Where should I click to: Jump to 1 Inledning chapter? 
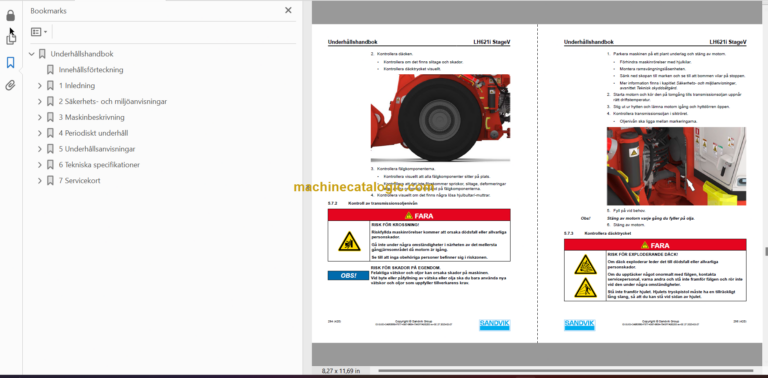point(77,86)
